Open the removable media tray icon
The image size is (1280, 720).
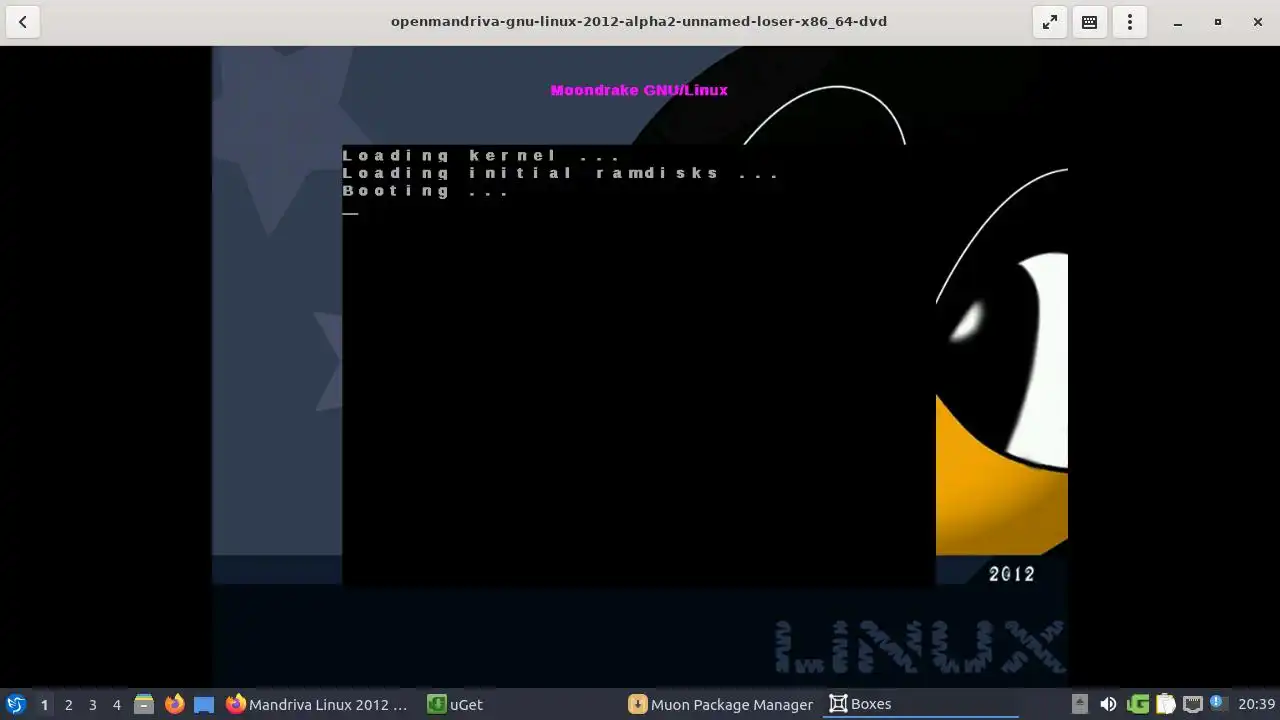coord(1079,704)
